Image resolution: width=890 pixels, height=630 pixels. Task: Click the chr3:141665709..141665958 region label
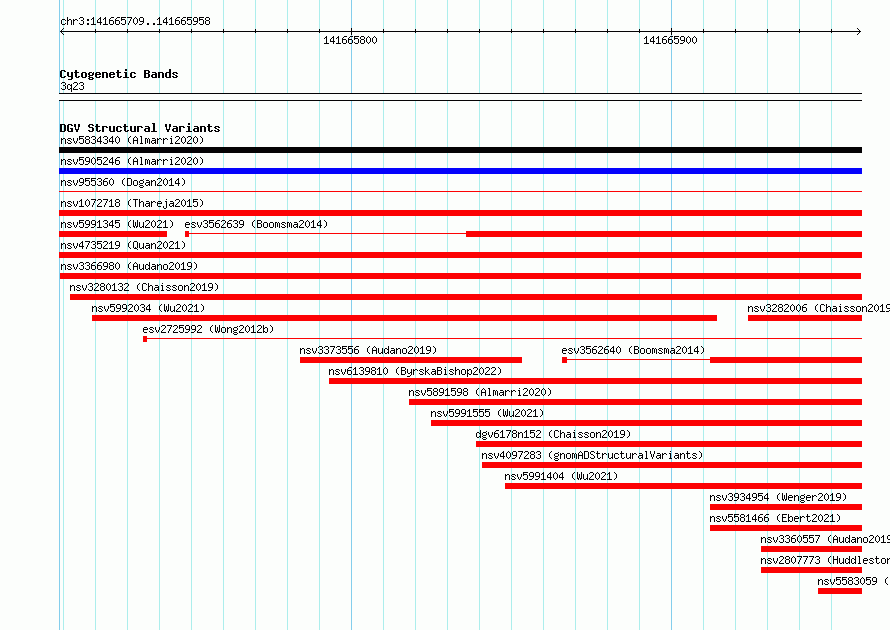click(x=135, y=21)
